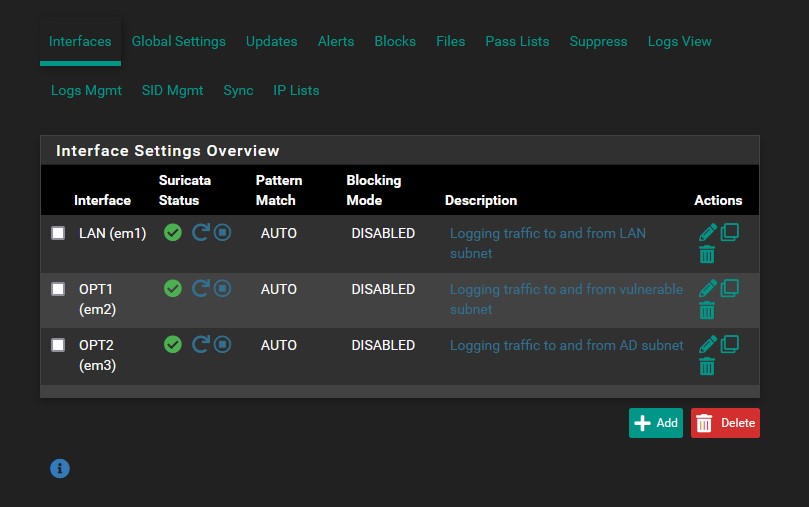Open the Files tab
This screenshot has height=507, width=809.
click(450, 41)
